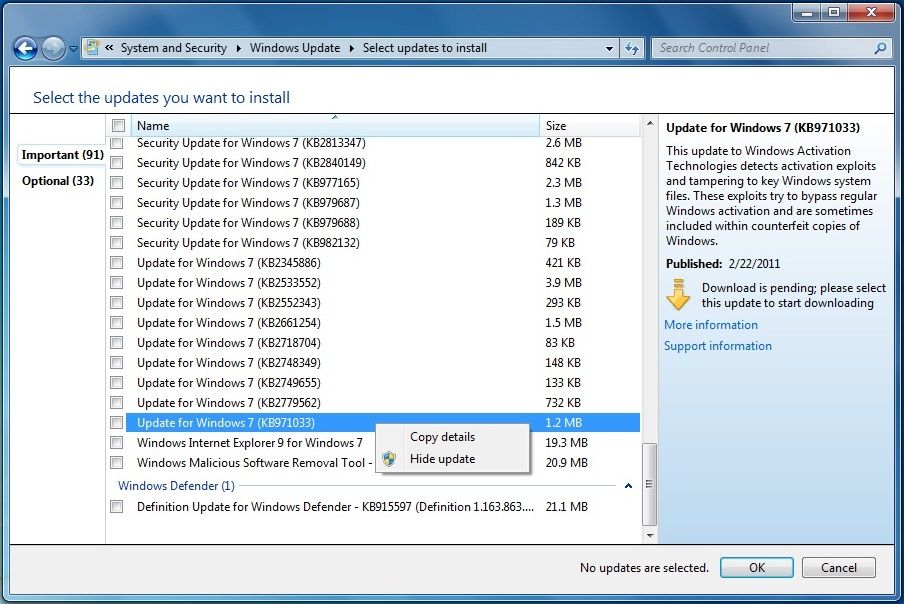This screenshot has width=904, height=604.
Task: Check the box for KB2533552 update
Action: (x=117, y=283)
